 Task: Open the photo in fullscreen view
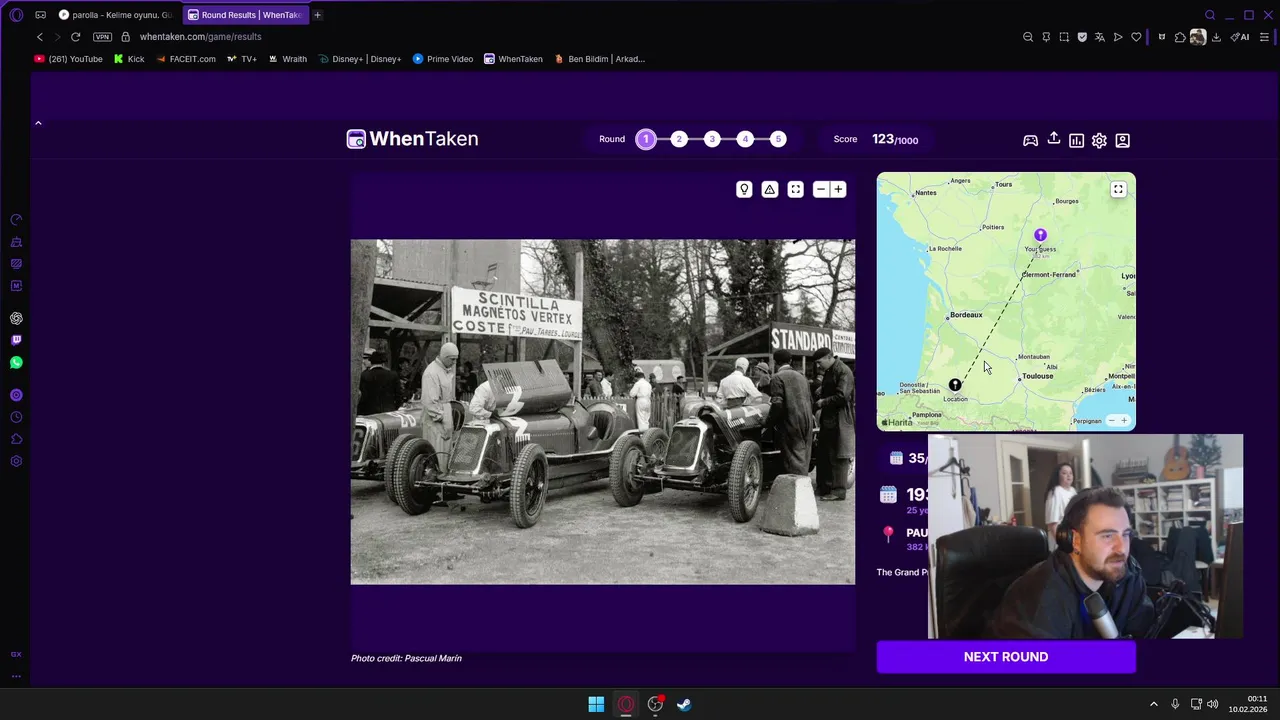(x=796, y=189)
